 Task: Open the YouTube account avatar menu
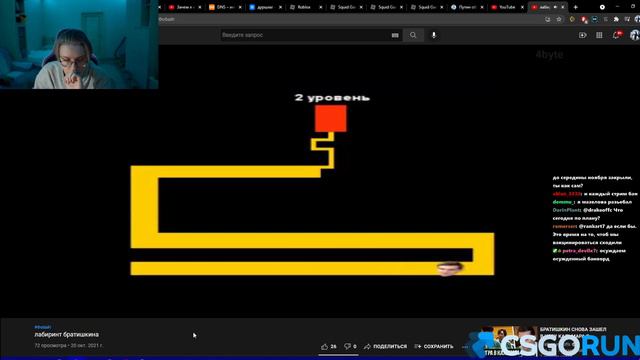click(635, 35)
